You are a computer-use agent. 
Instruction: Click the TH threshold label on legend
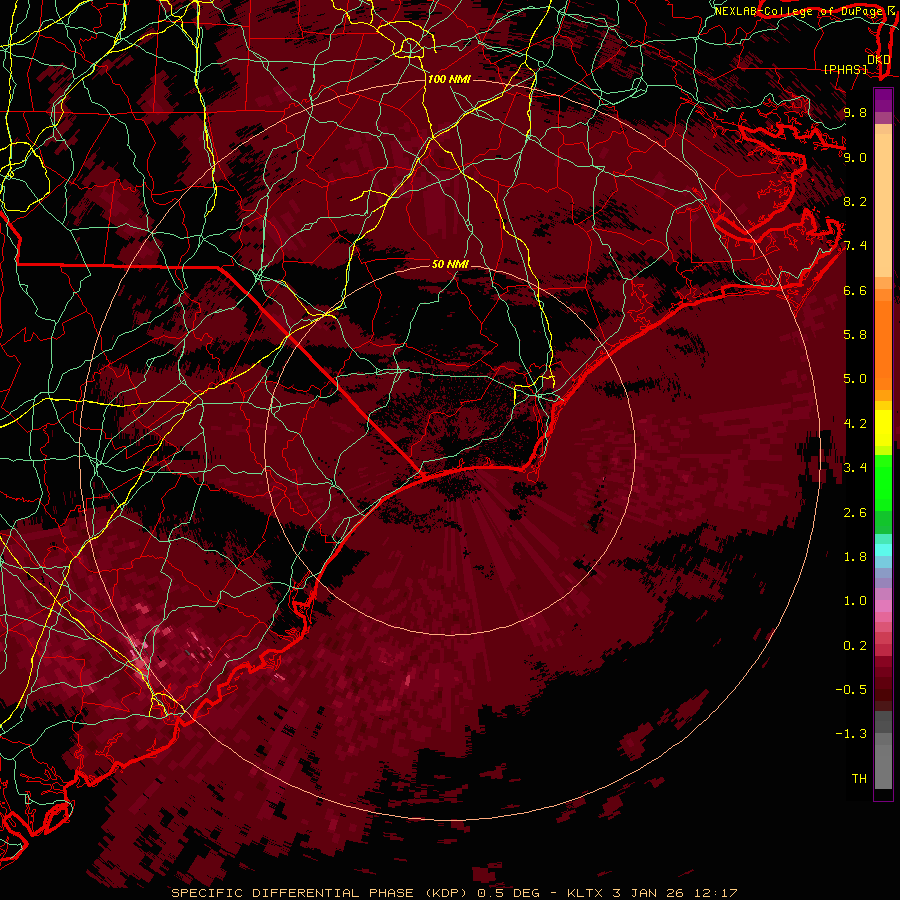(859, 779)
